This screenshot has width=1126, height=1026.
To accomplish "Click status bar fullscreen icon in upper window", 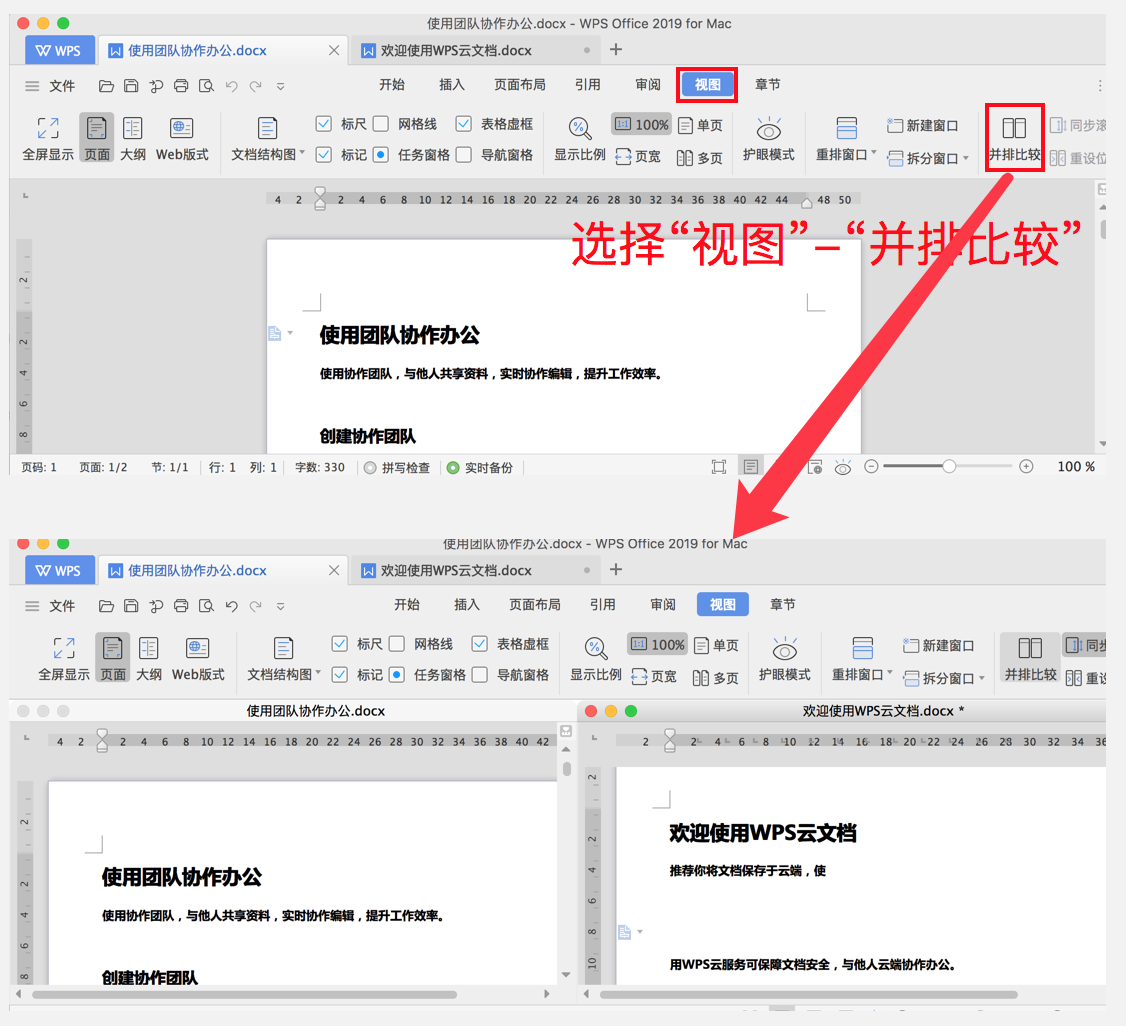I will [x=719, y=467].
